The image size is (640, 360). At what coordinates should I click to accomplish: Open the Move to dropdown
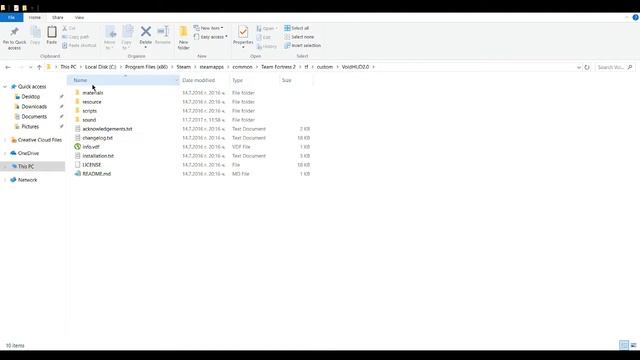tap(110, 38)
